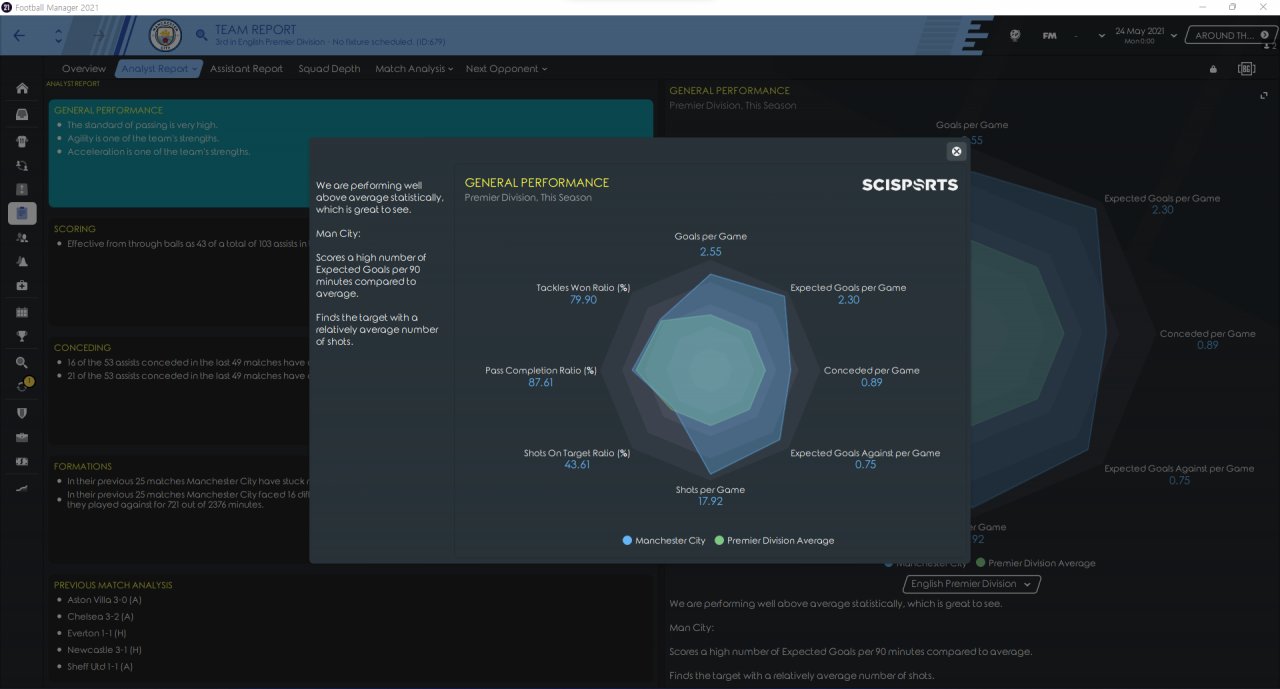Toggle Manchester City series in chart legend
The height and width of the screenshot is (689, 1280).
point(664,540)
